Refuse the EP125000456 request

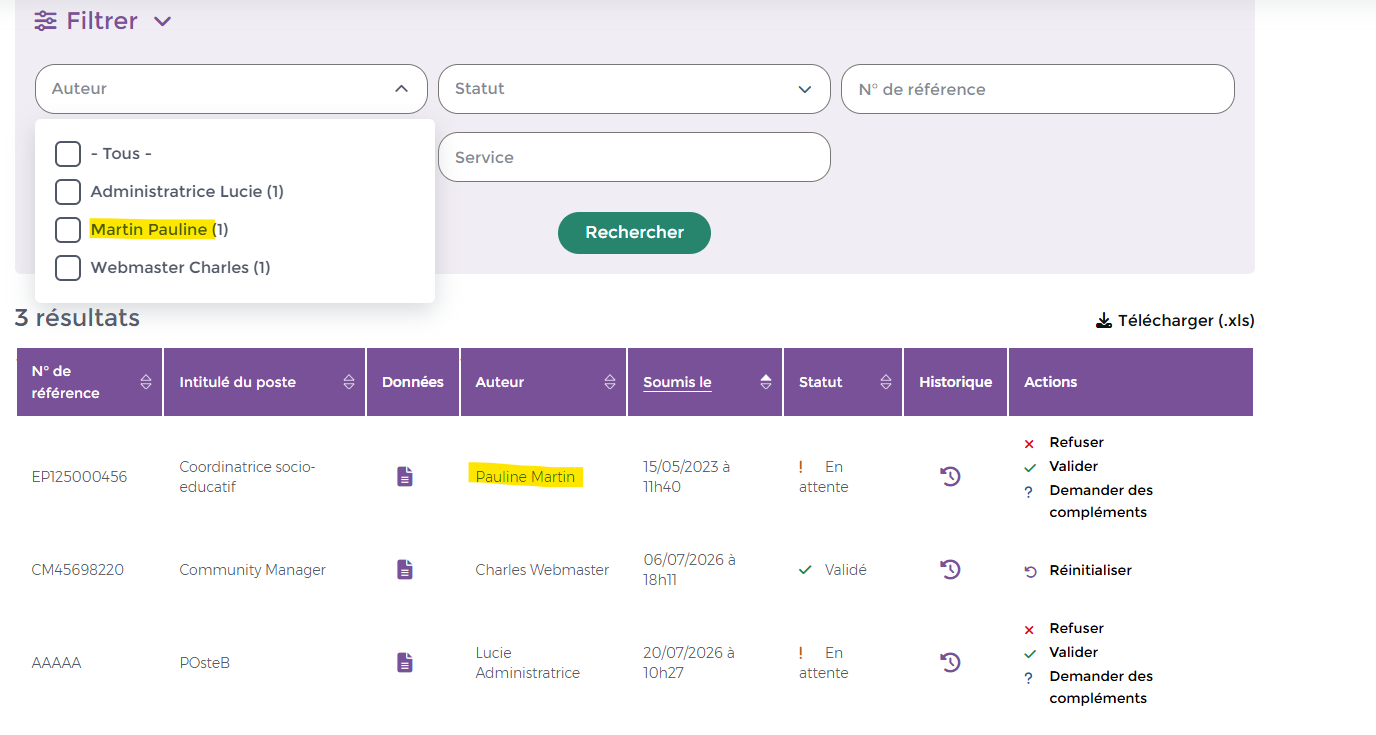(x=1076, y=442)
